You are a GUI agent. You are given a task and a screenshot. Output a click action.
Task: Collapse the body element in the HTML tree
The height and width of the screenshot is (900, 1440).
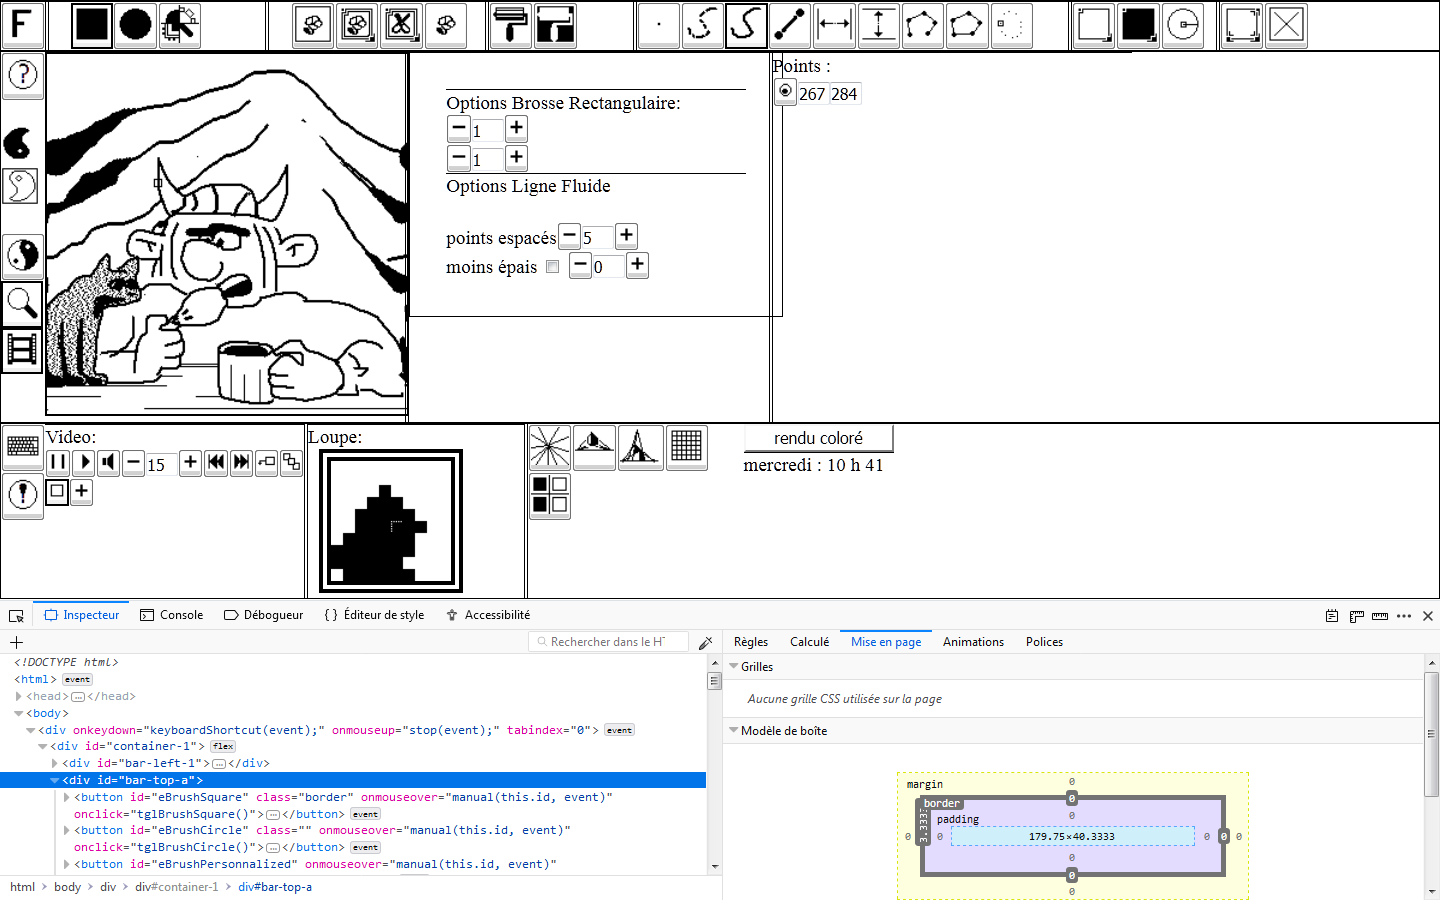(x=18, y=713)
